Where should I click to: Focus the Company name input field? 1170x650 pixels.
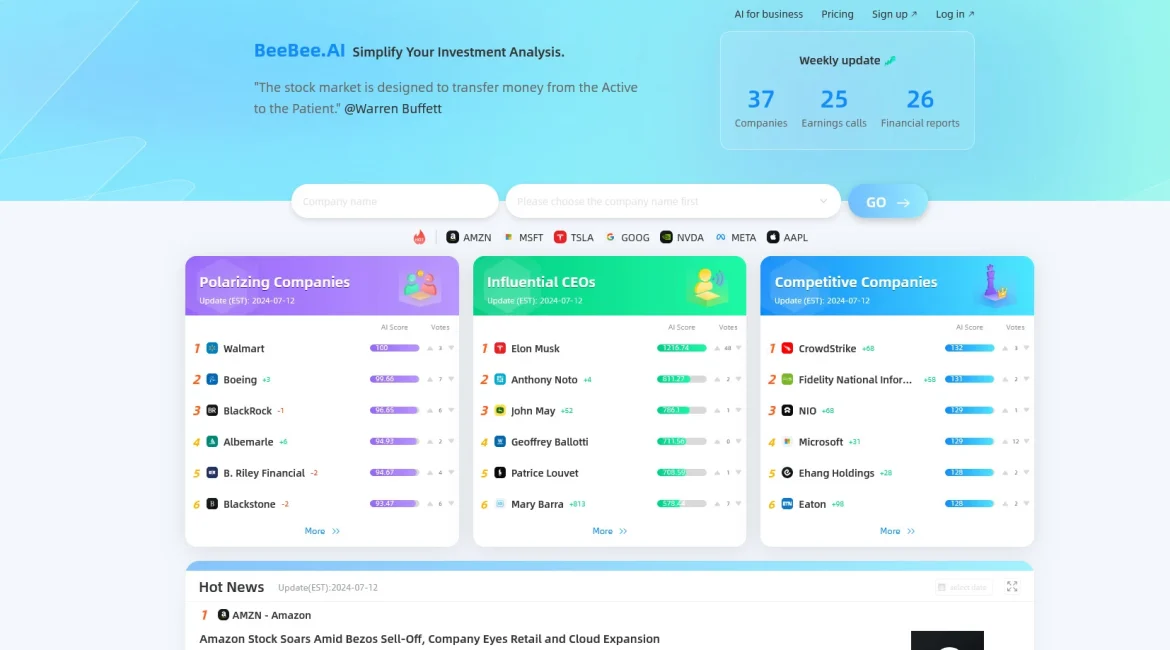[395, 201]
